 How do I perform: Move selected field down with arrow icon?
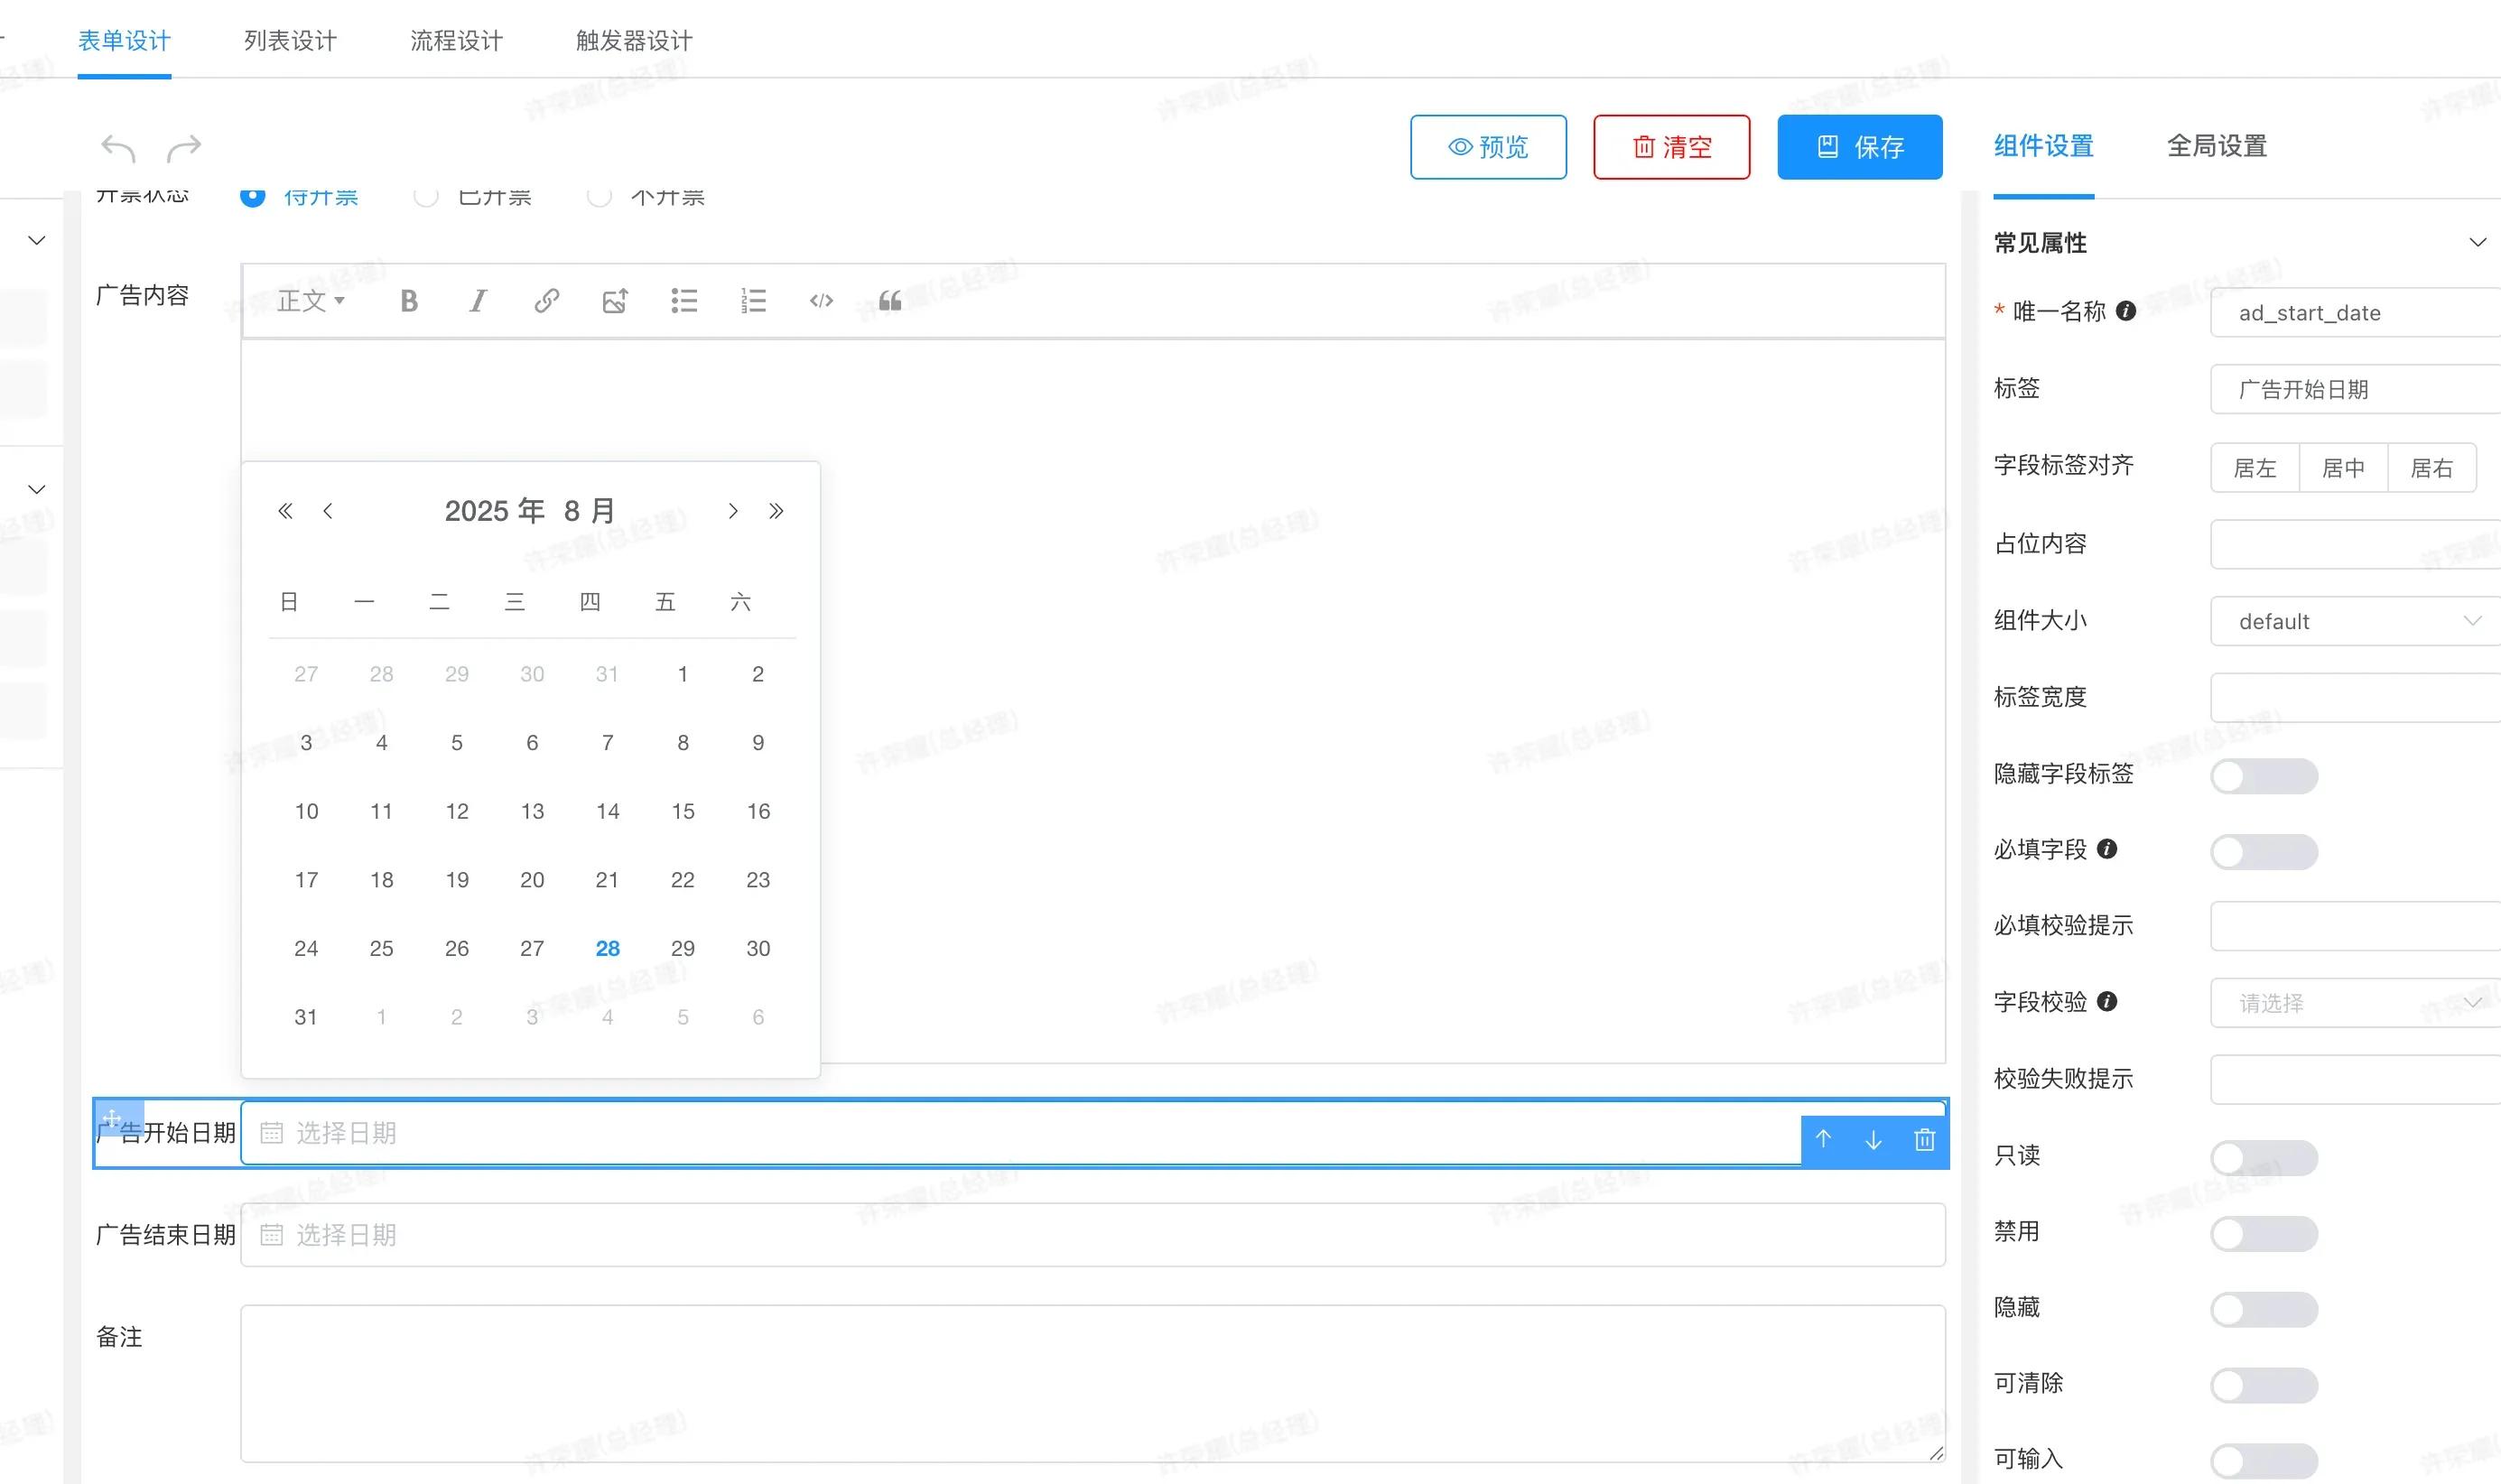click(x=1873, y=1140)
